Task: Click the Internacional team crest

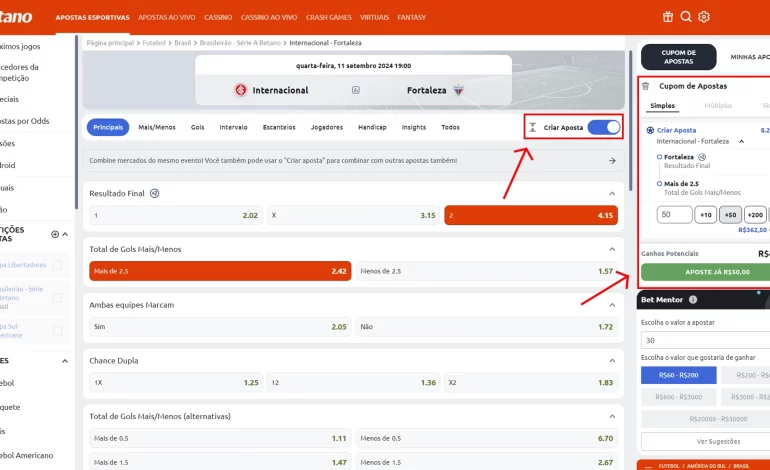Action: point(241,90)
